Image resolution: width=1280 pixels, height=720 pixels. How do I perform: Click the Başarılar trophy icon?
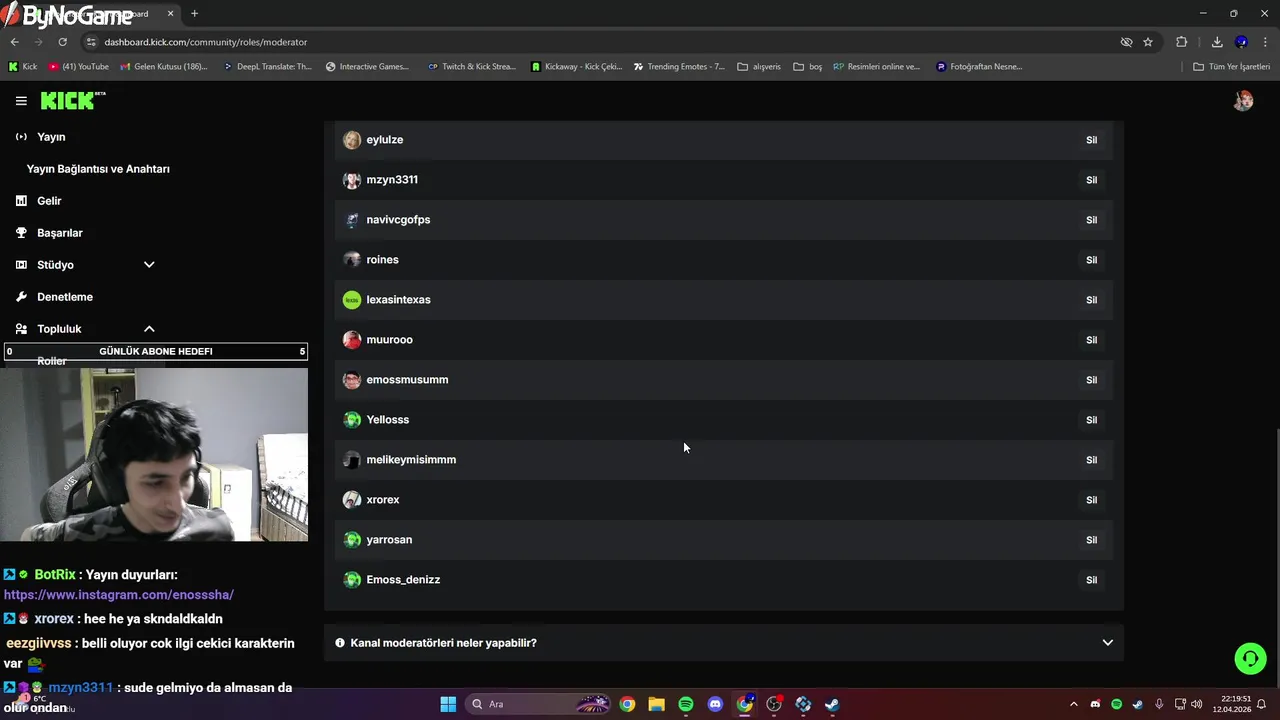pos(21,233)
